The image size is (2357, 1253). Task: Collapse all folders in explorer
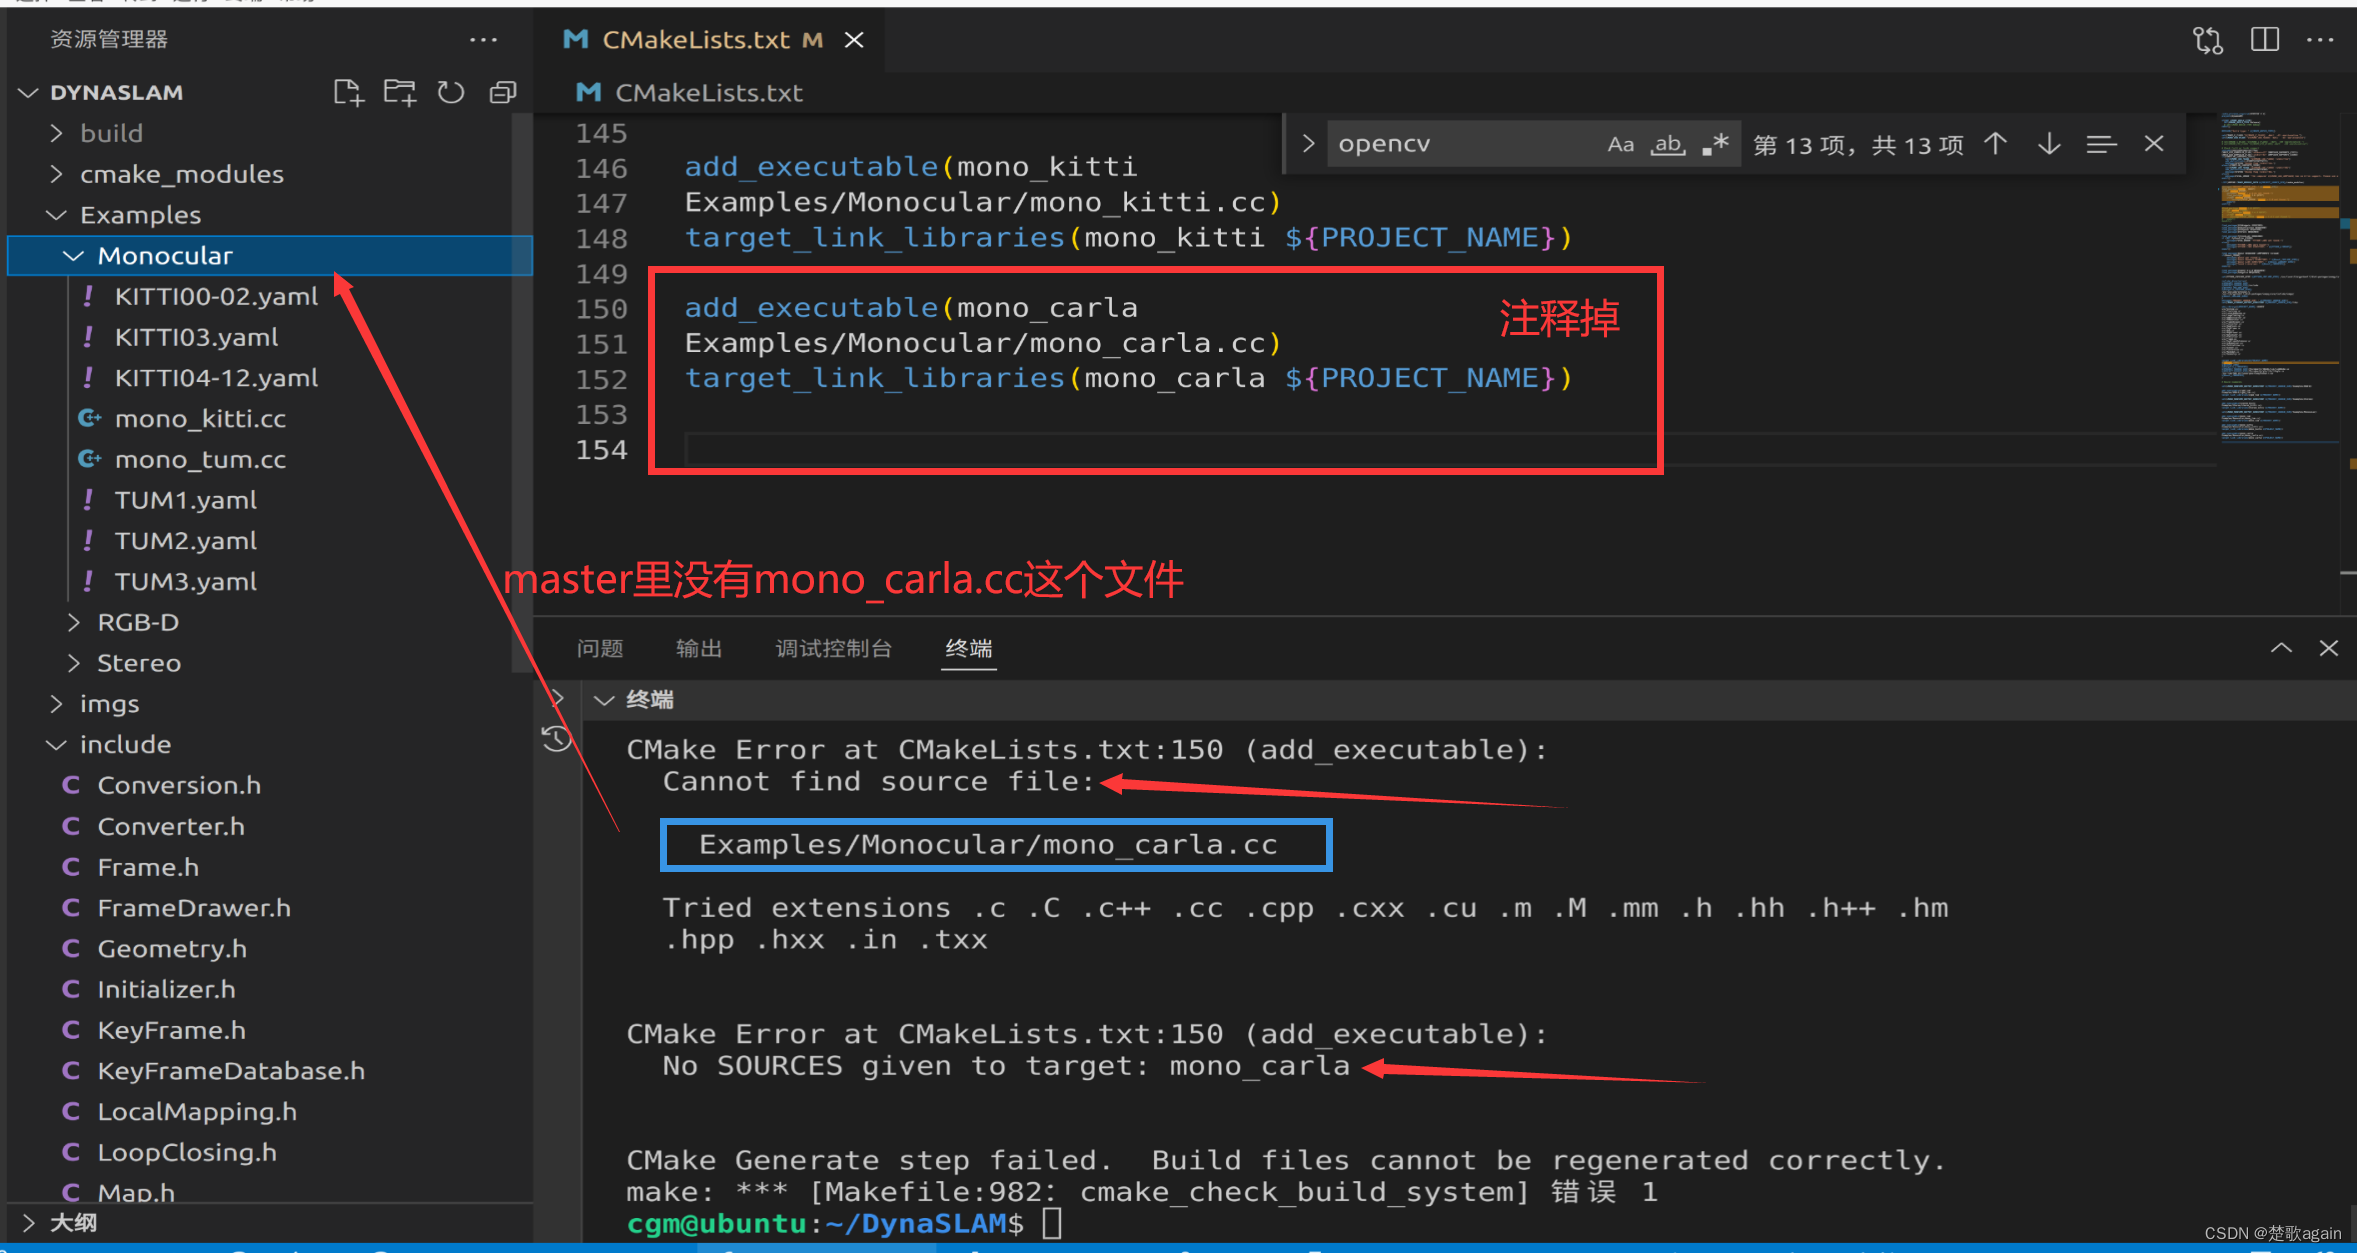point(503,93)
